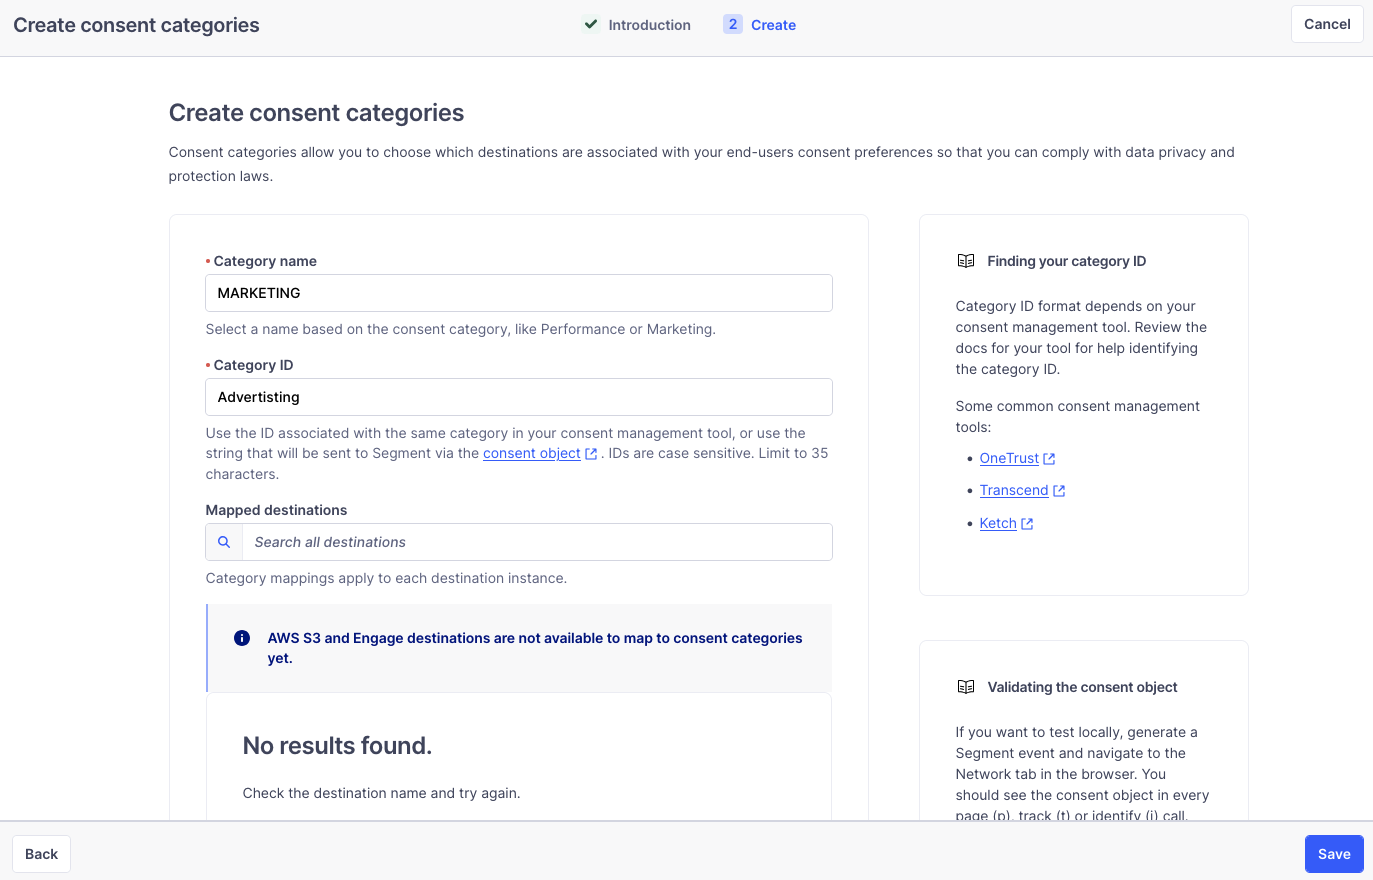Open the OneTrust docs link
This screenshot has width=1373, height=880.
1009,458
